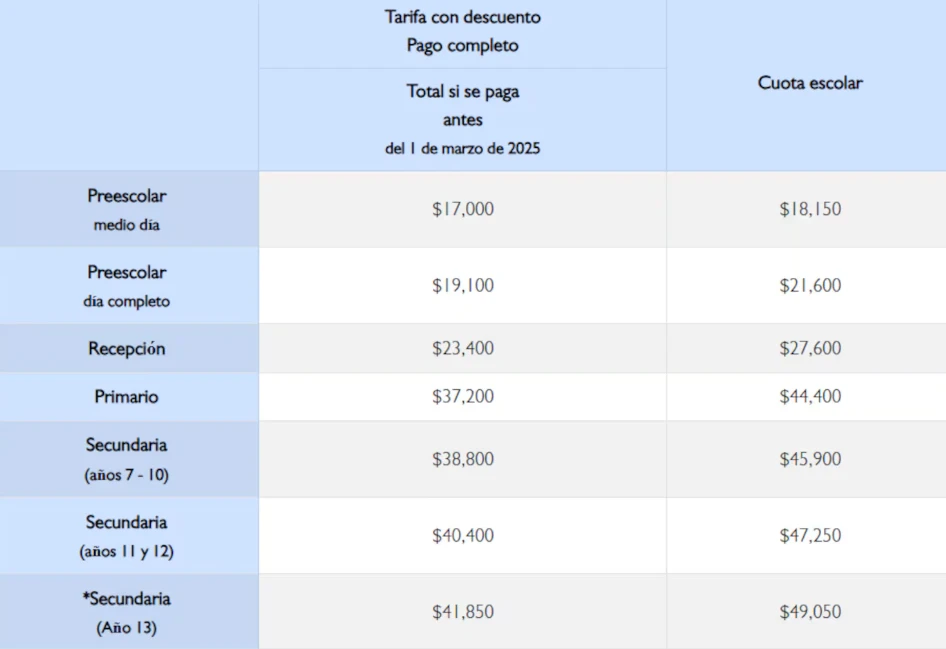
Task: Click Secundaria (años 7 - 10) label
Action: (x=127, y=459)
